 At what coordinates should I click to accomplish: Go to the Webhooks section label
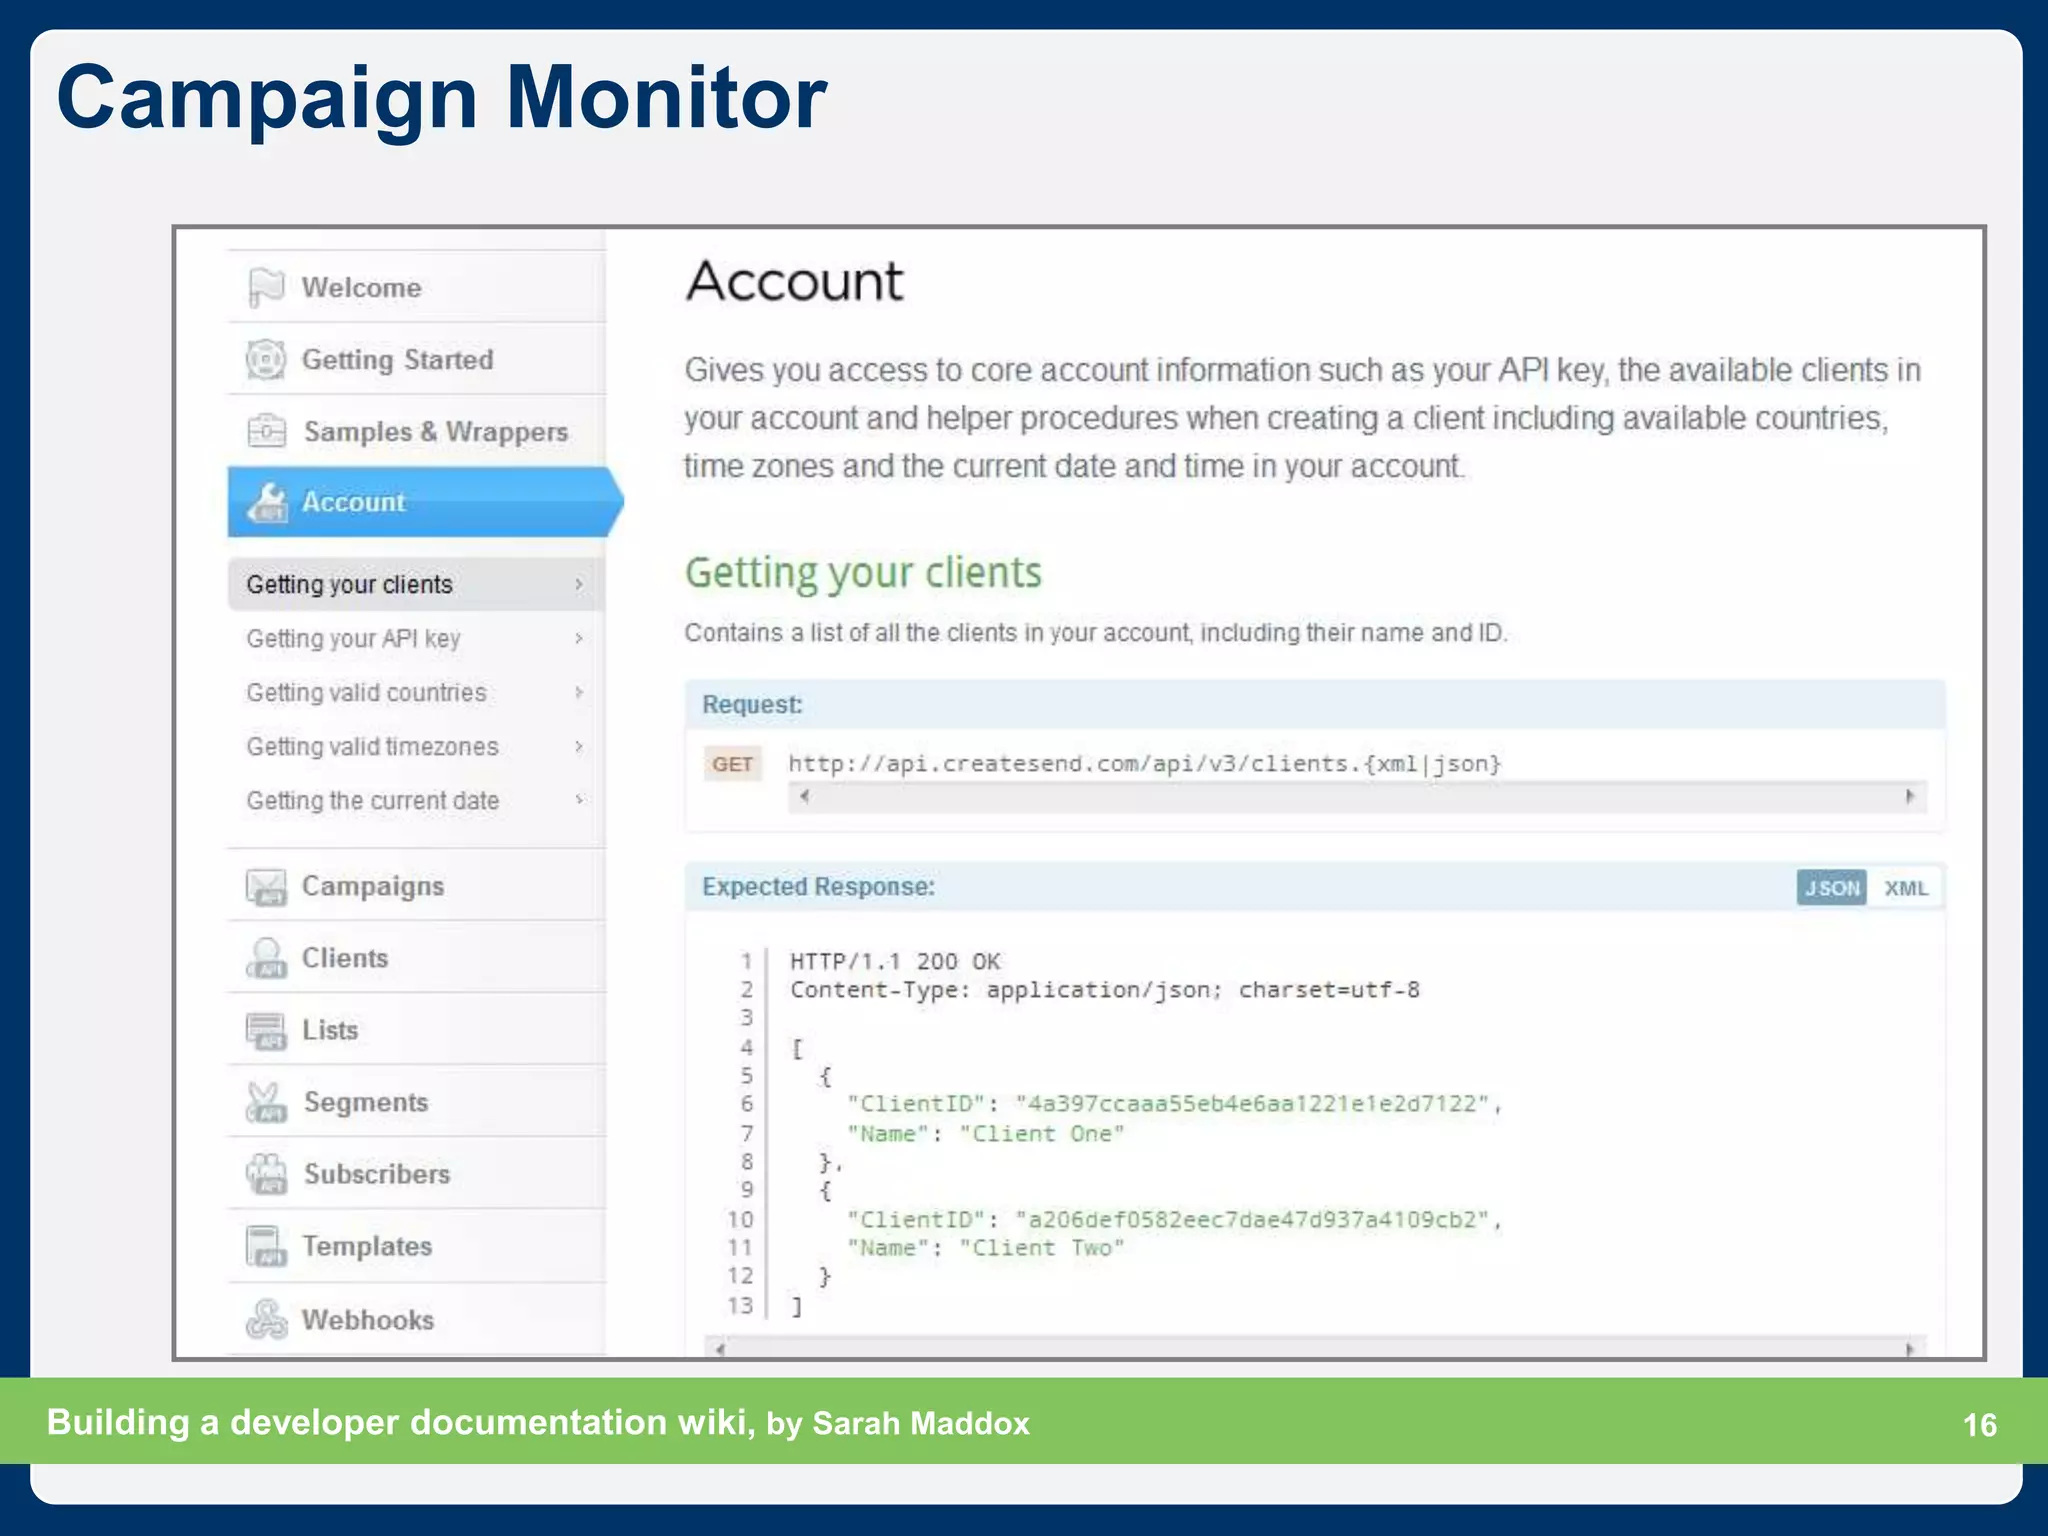[368, 1319]
